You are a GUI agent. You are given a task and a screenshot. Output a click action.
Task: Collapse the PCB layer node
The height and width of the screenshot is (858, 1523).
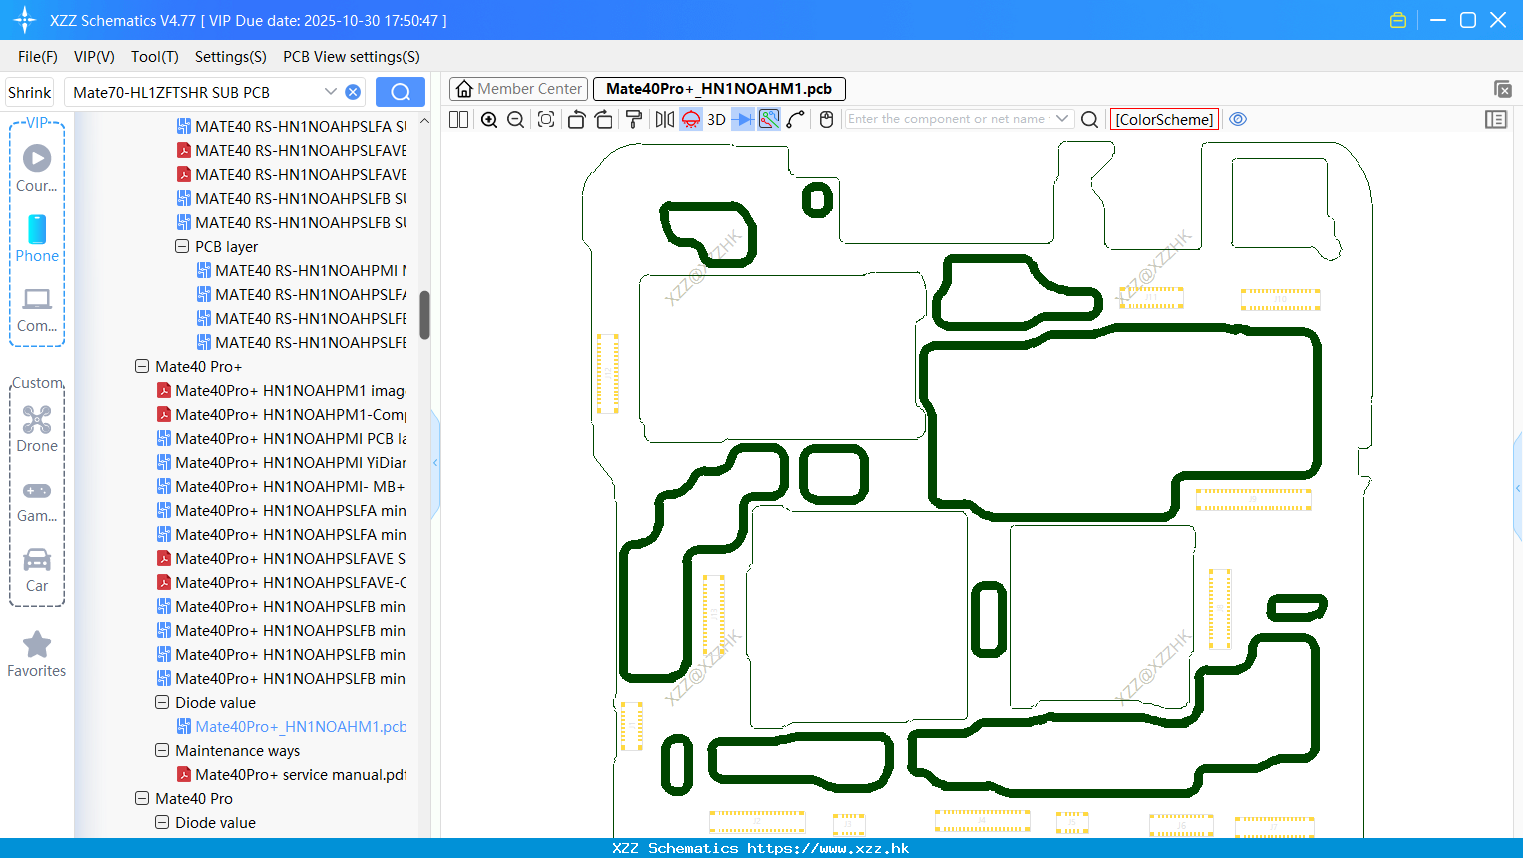pos(182,246)
